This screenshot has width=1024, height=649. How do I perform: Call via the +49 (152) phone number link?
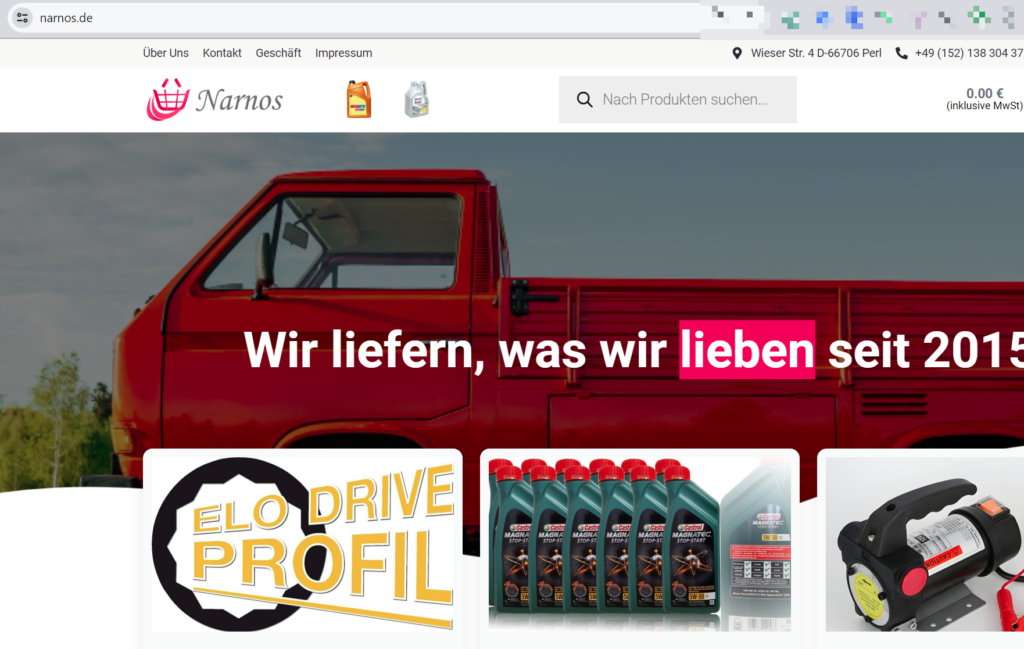(x=968, y=52)
